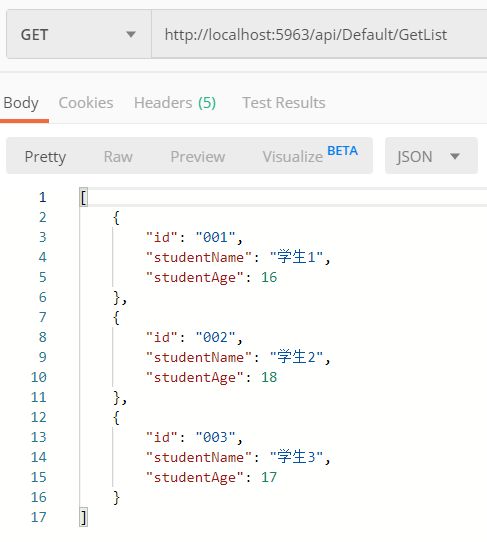This screenshot has width=487, height=542.
Task: Select the Visualize BETA view
Action: point(310,155)
